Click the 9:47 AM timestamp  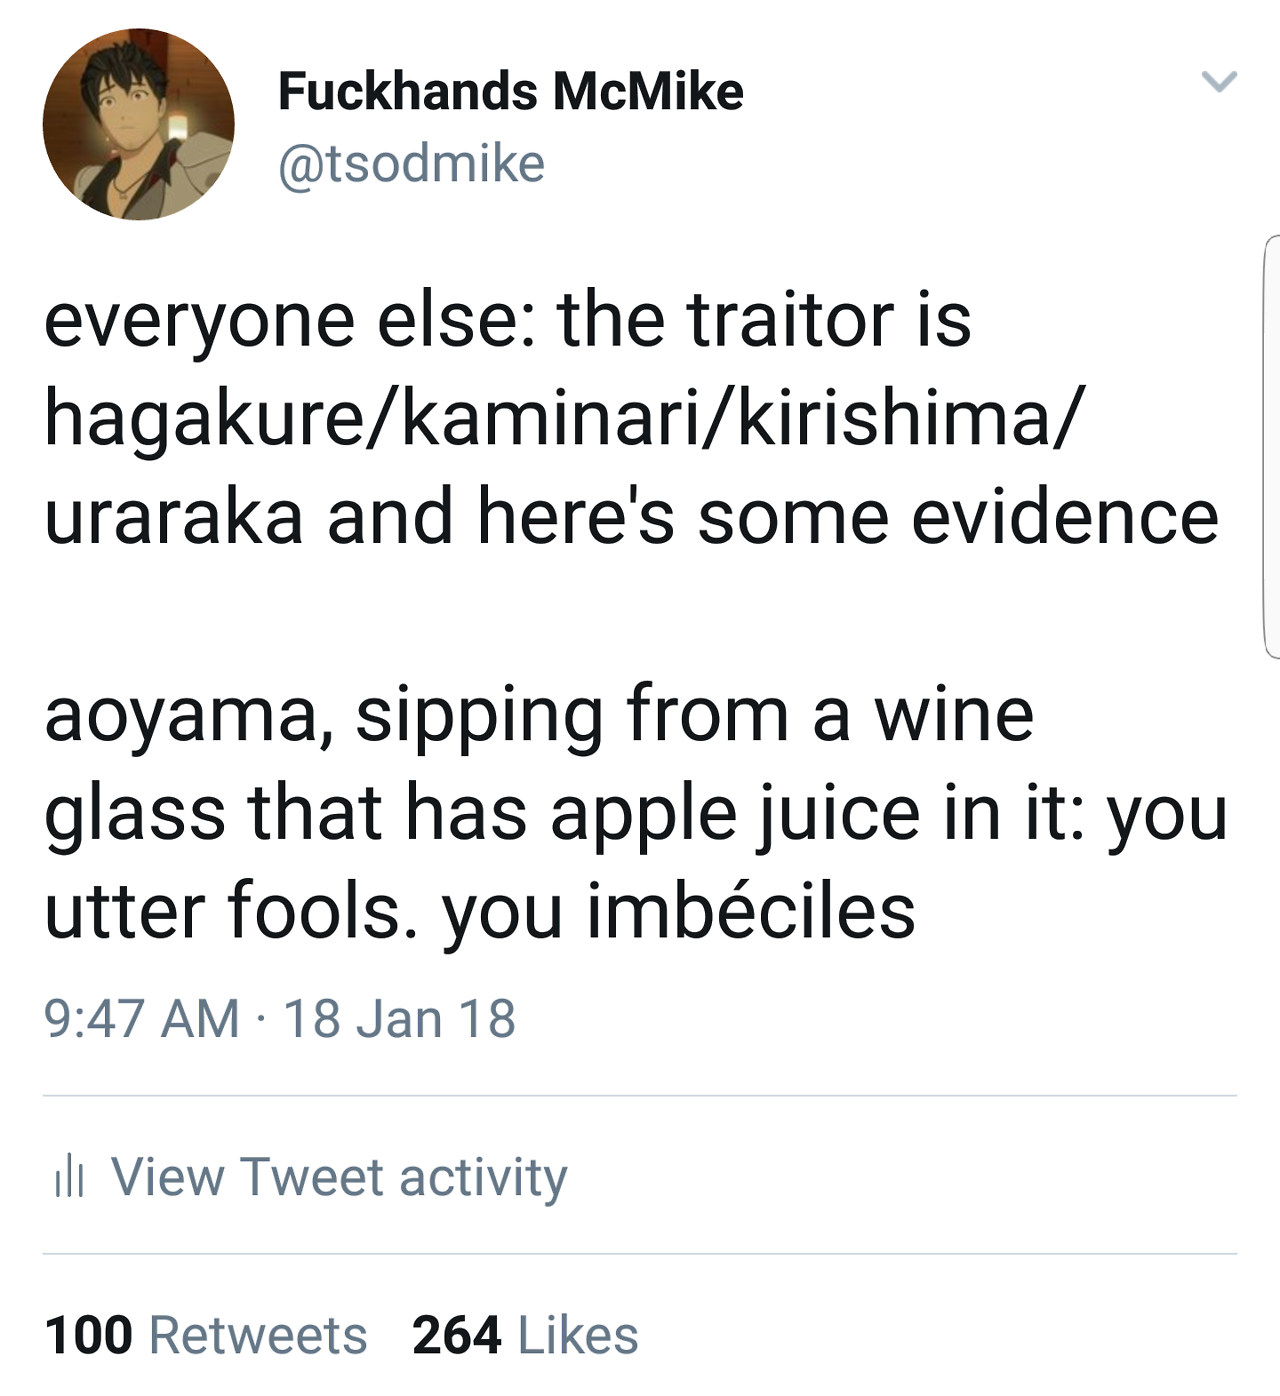tap(141, 1019)
